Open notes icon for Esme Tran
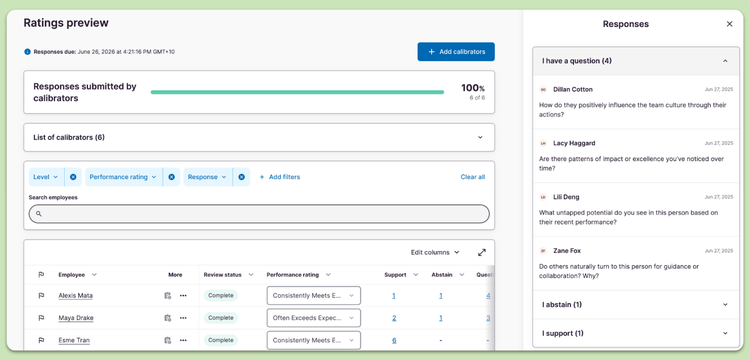The image size is (750, 360). (x=167, y=340)
